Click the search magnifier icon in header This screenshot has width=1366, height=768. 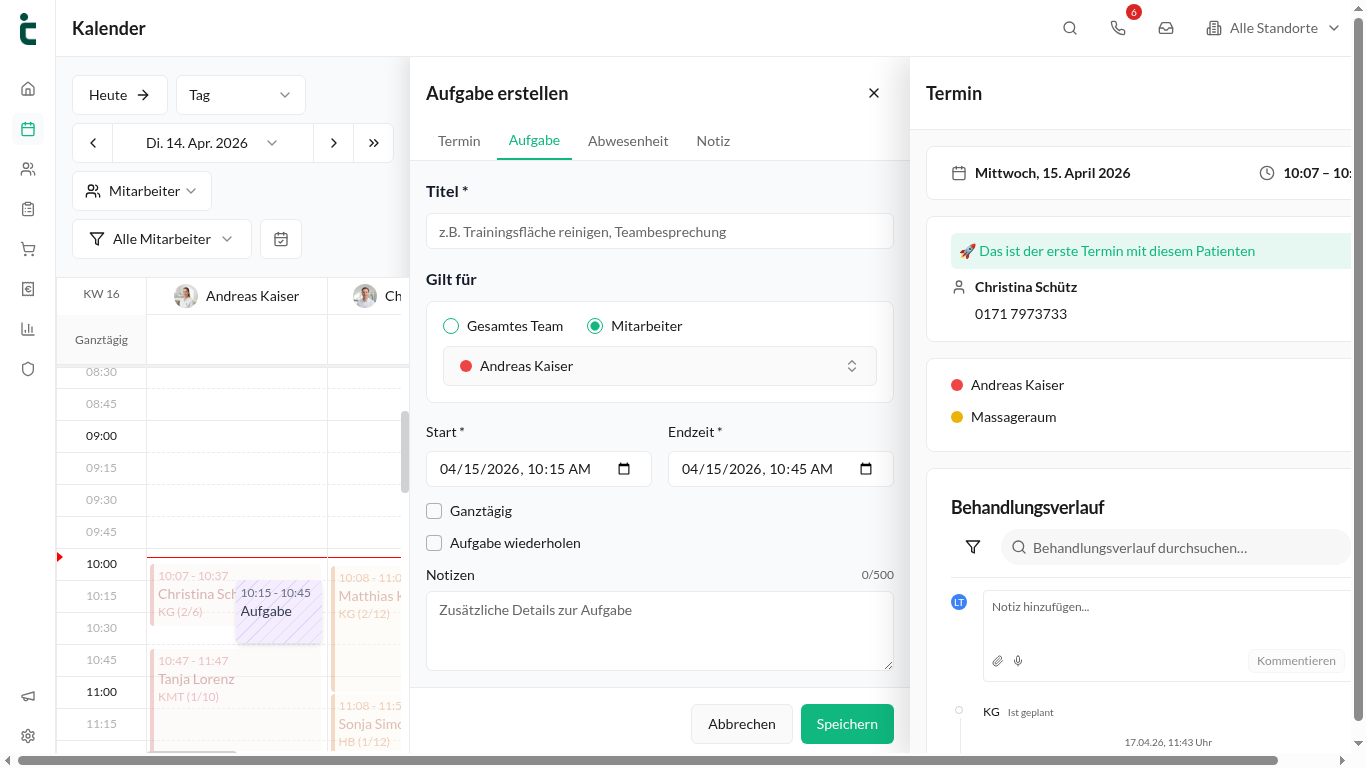click(x=1070, y=28)
